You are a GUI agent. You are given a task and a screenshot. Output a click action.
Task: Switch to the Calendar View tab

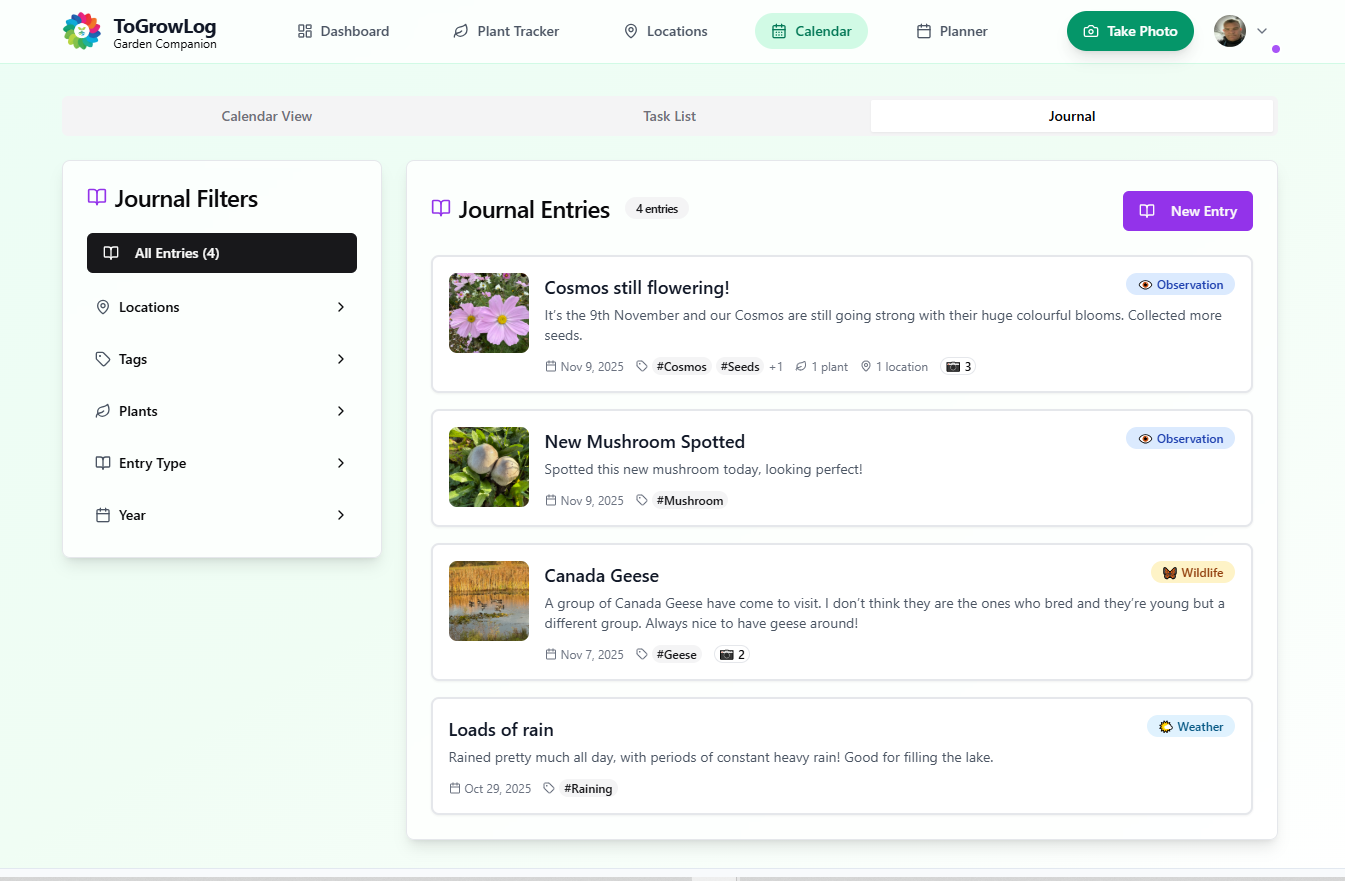266,116
